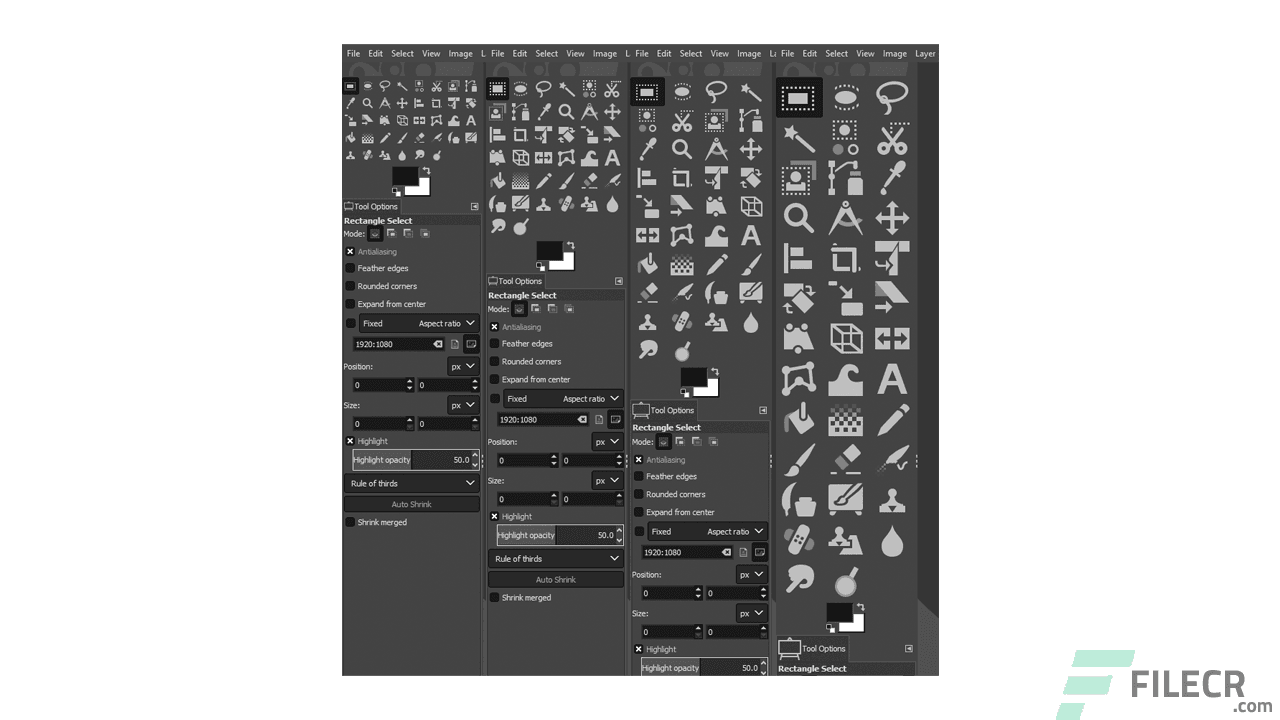Open the File menu above the smallest-icon toolbox
The height and width of the screenshot is (720, 1280).
353,54
